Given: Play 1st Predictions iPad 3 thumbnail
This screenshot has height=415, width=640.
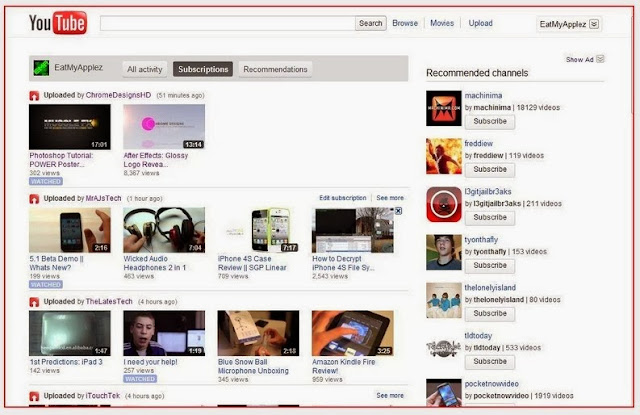Looking at the screenshot, I should click(70, 333).
